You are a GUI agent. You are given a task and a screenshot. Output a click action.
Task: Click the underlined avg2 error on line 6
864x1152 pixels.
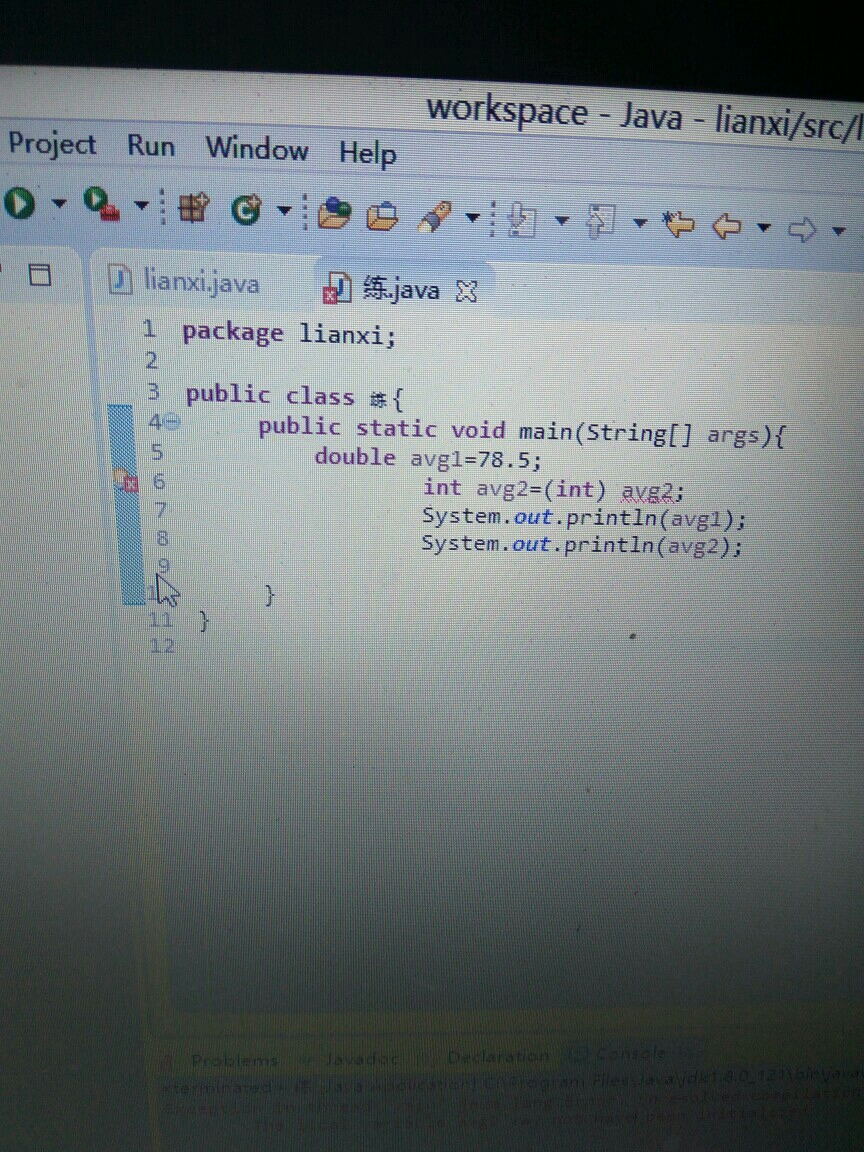click(x=648, y=491)
